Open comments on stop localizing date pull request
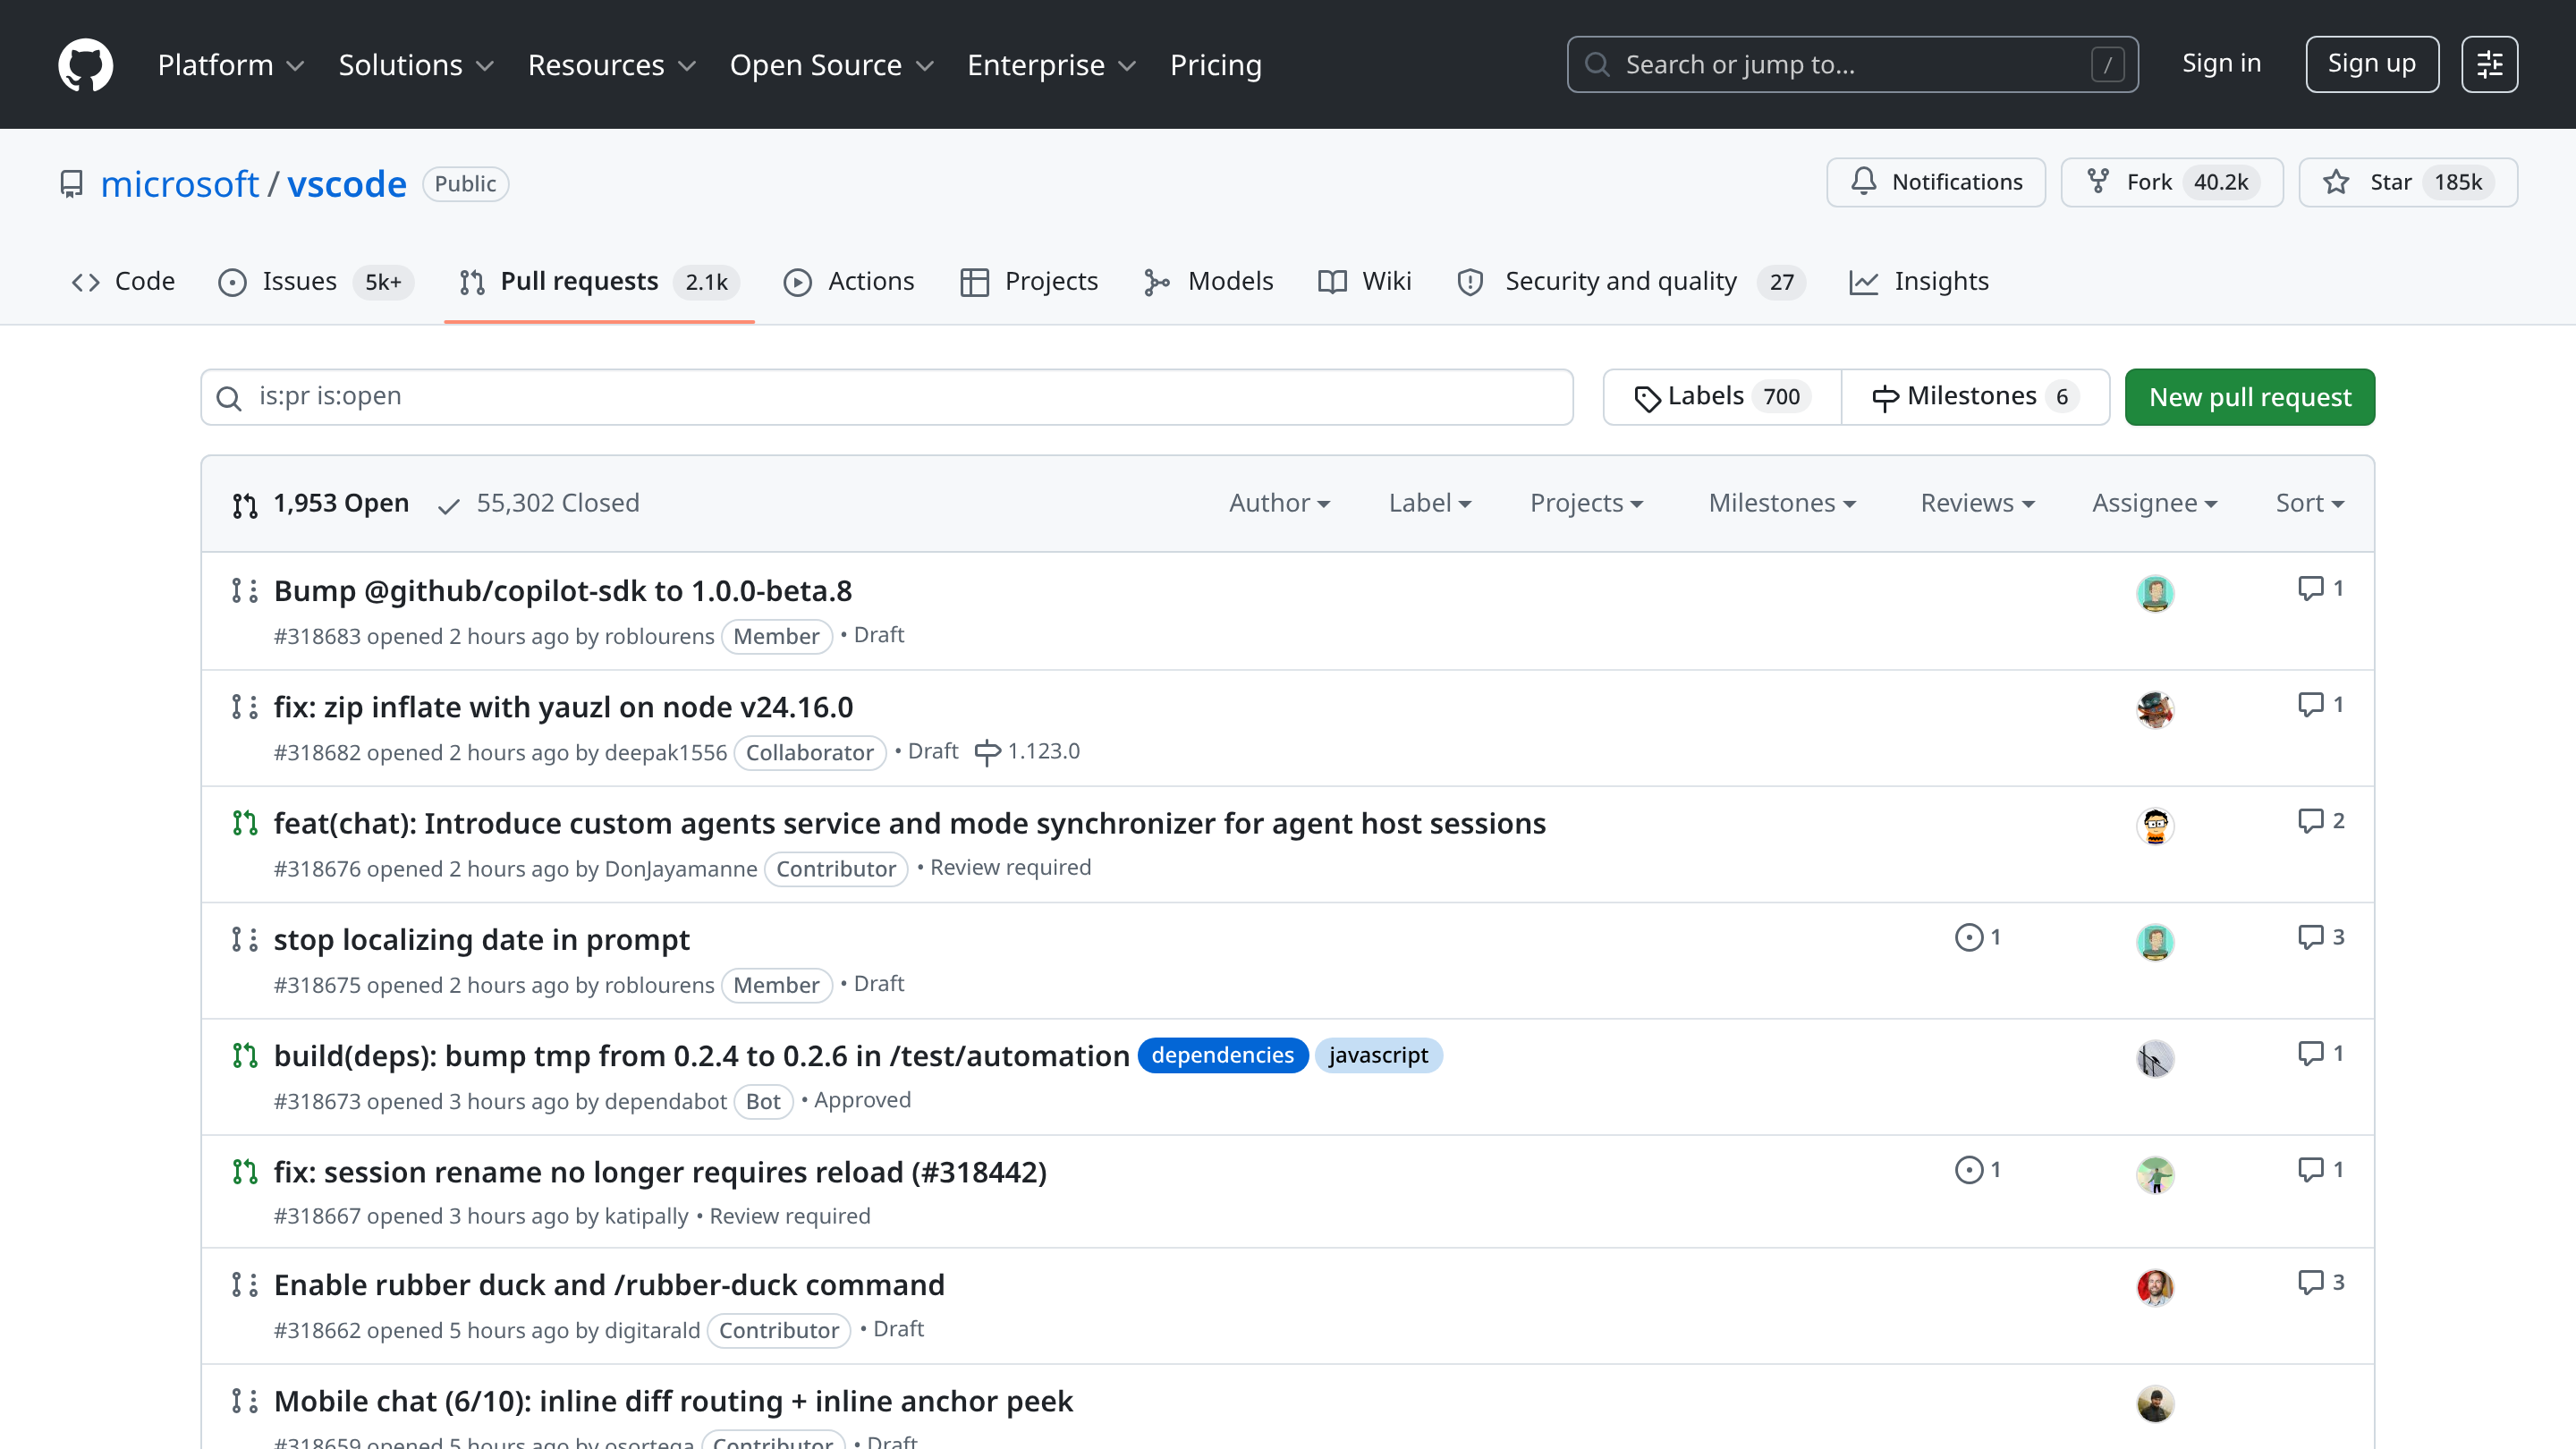 click(2320, 937)
